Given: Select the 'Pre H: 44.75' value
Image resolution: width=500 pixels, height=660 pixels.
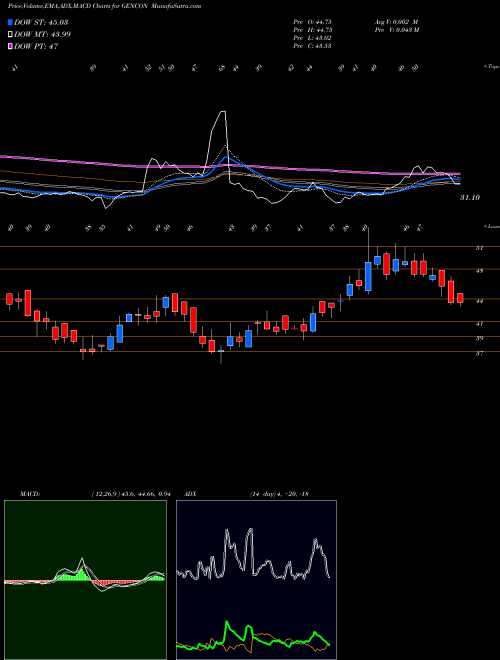Looking at the screenshot, I should pyautogui.click(x=313, y=30).
